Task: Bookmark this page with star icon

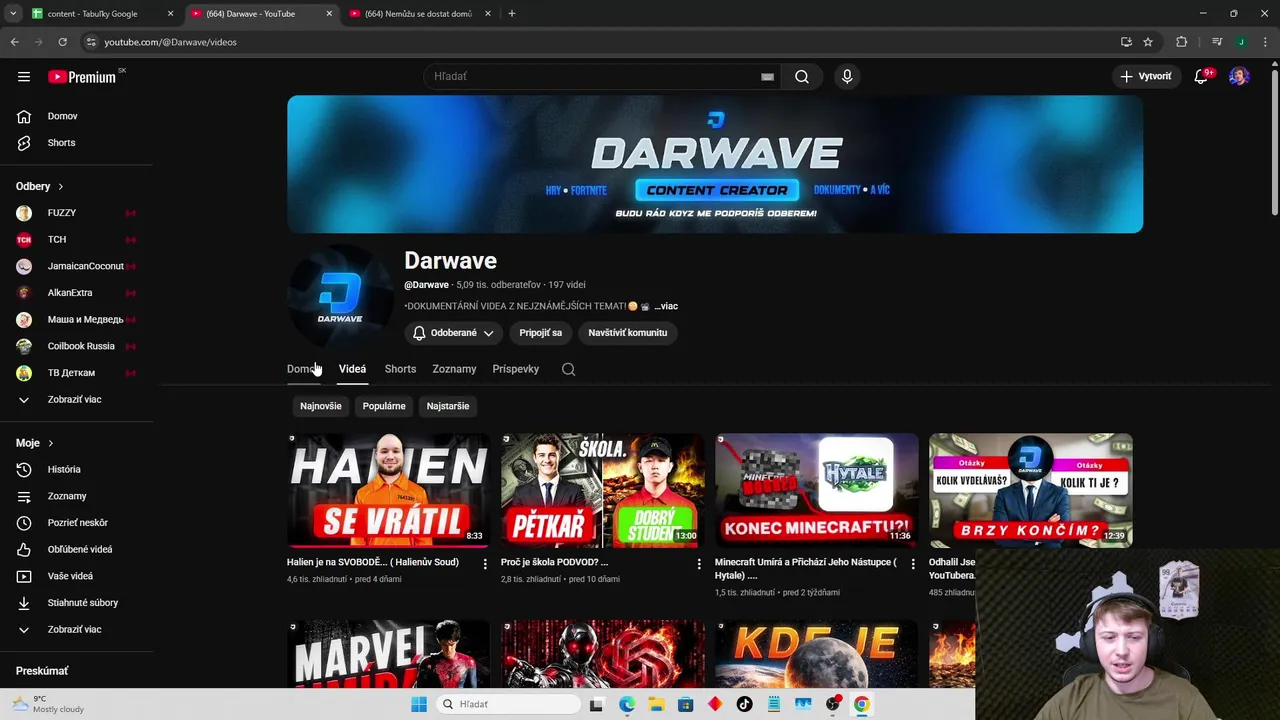Action: tap(1148, 42)
